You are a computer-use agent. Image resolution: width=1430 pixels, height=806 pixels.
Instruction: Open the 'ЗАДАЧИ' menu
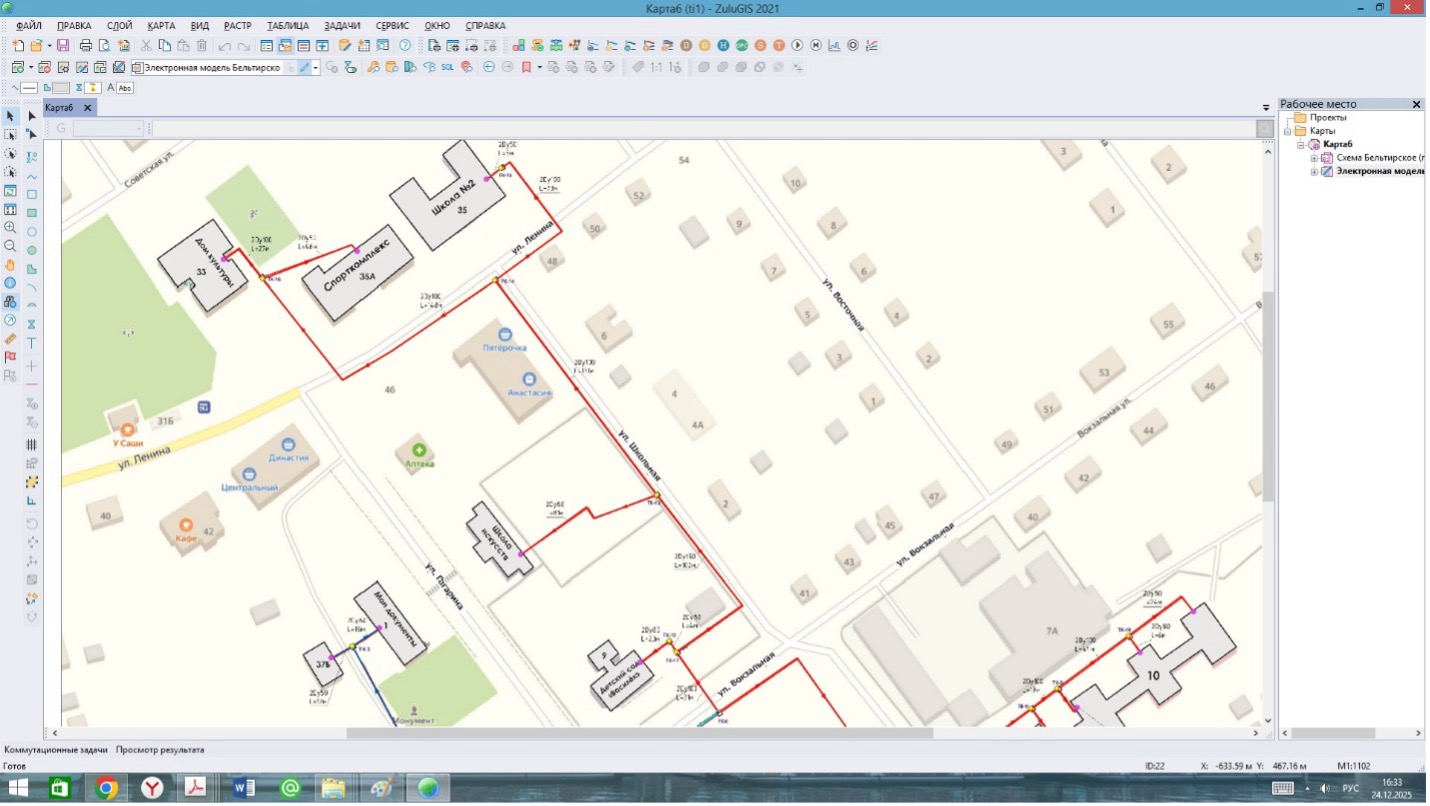(342, 25)
